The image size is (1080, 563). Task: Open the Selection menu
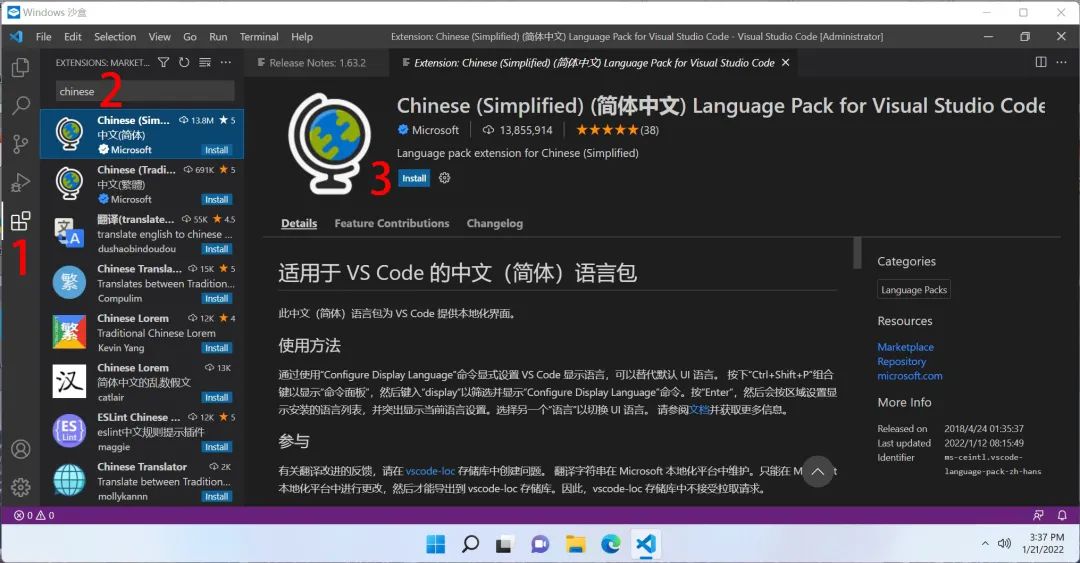coord(114,37)
